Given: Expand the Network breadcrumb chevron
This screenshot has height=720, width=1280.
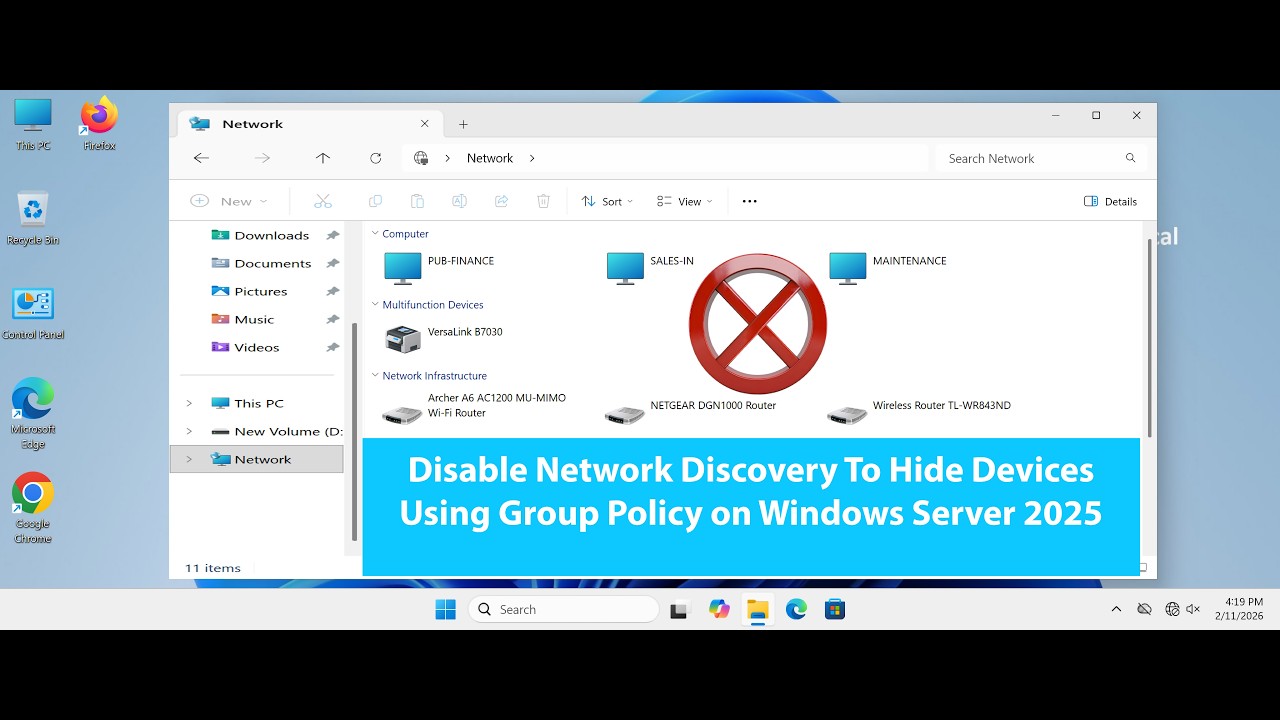Looking at the screenshot, I should 532,158.
